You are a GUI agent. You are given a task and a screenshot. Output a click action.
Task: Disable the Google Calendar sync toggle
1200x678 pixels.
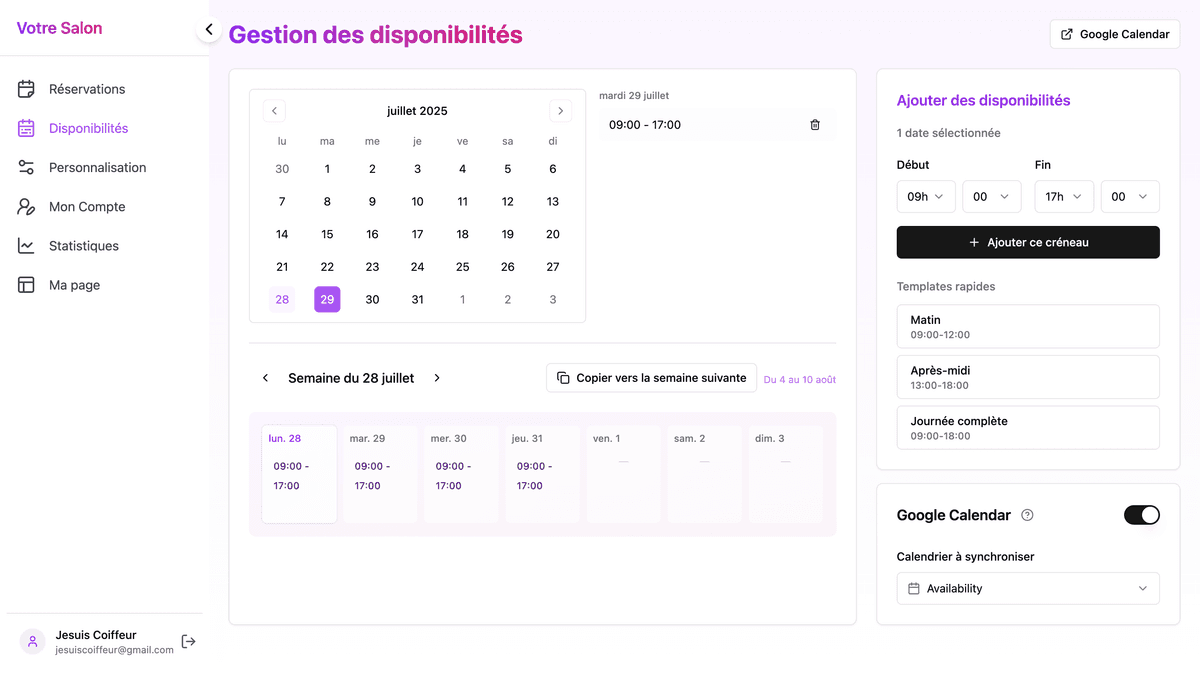tap(1141, 515)
